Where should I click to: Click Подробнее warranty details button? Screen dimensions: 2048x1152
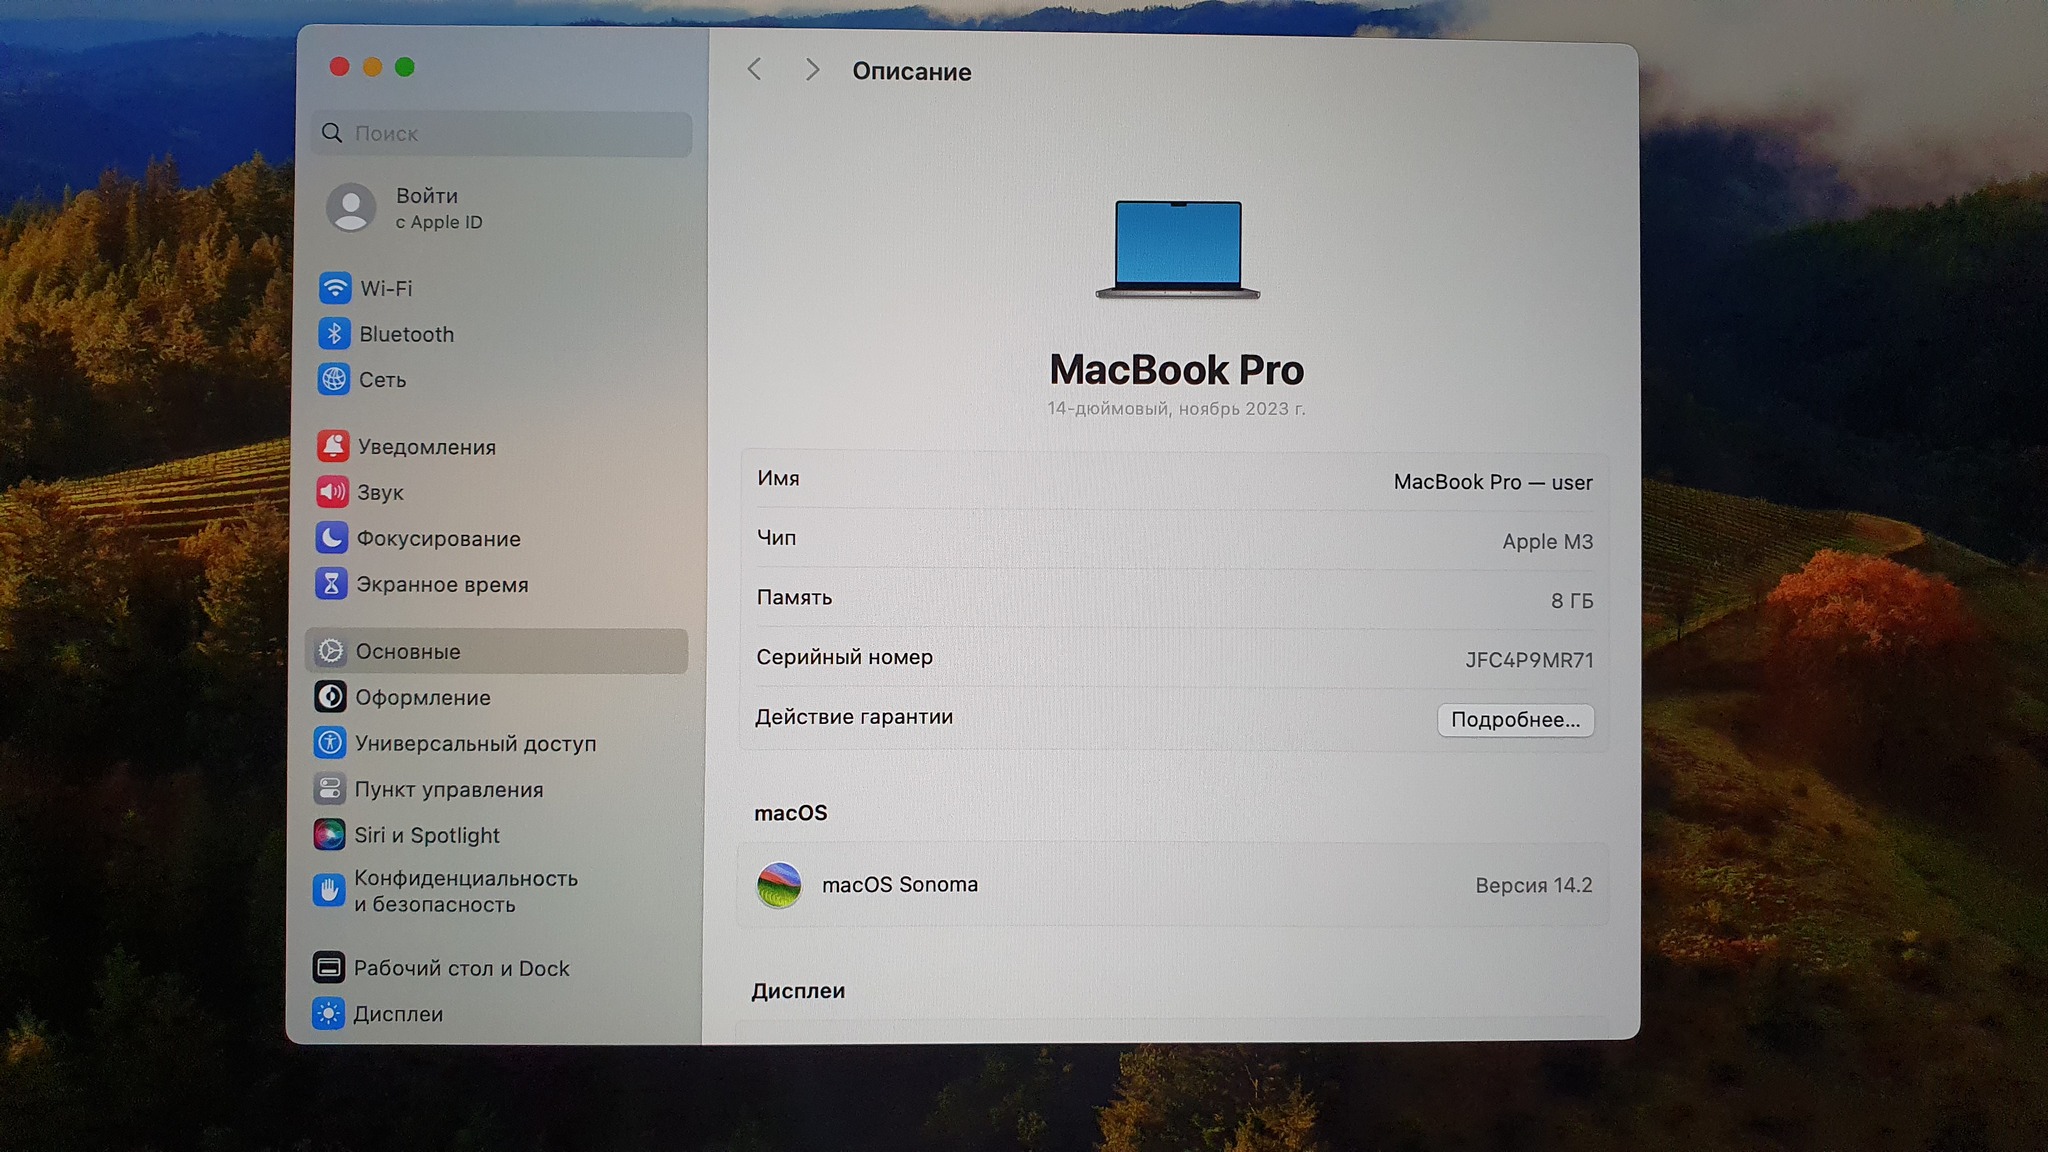point(1515,720)
